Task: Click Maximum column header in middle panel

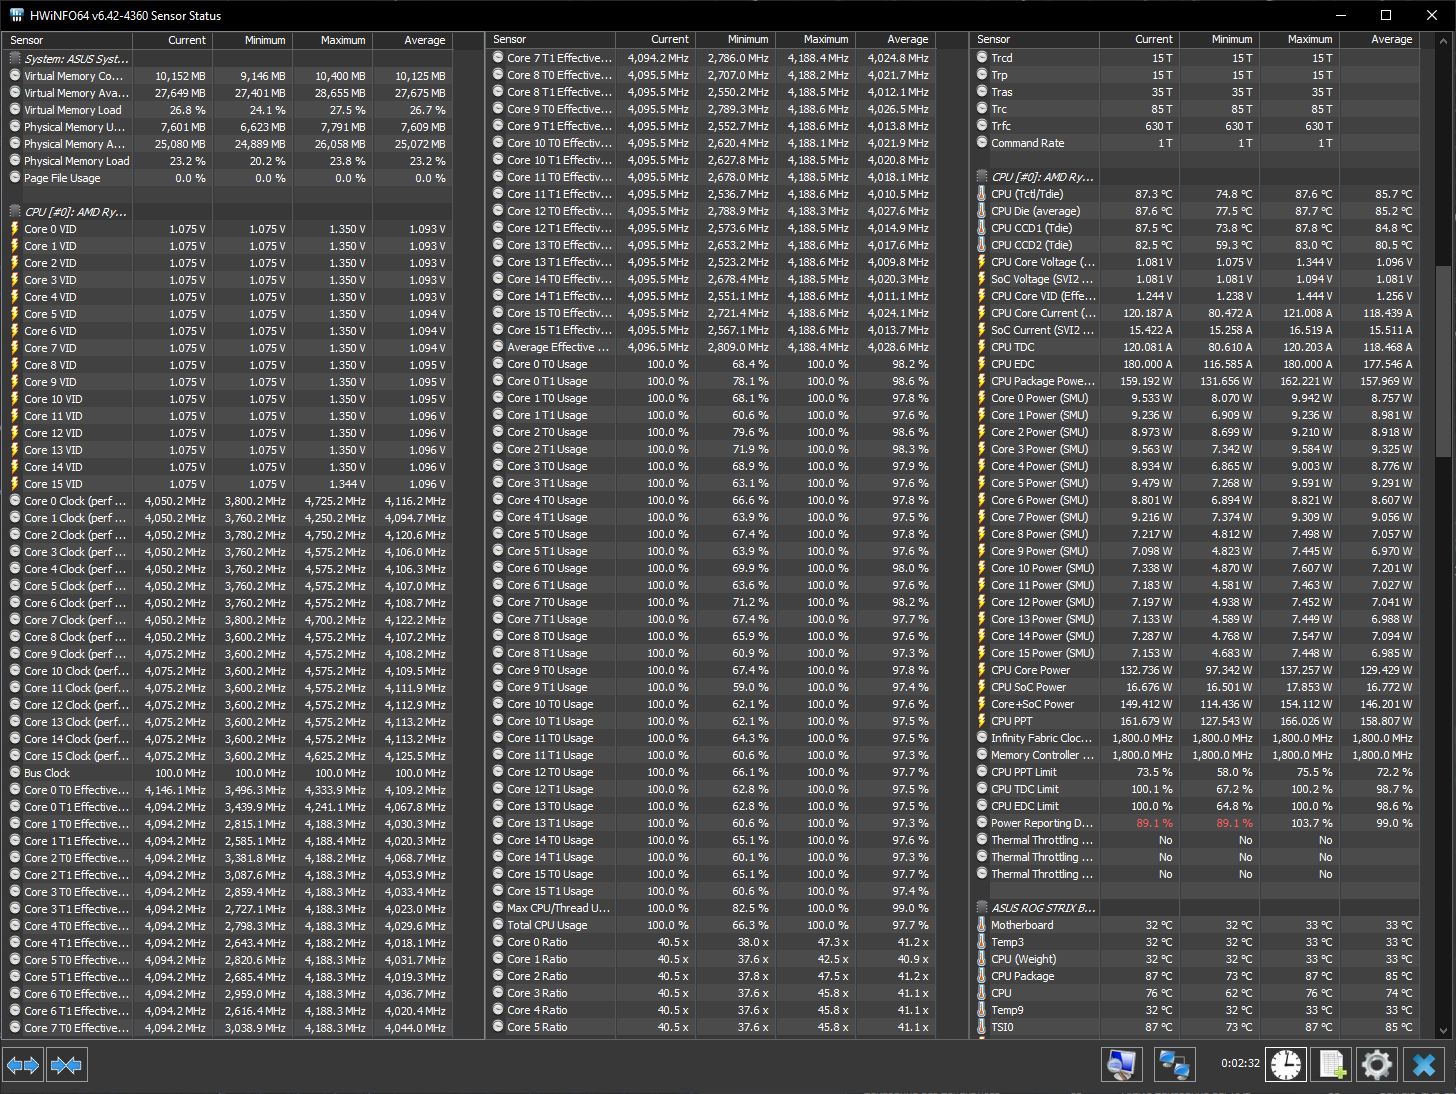Action: (x=815, y=39)
